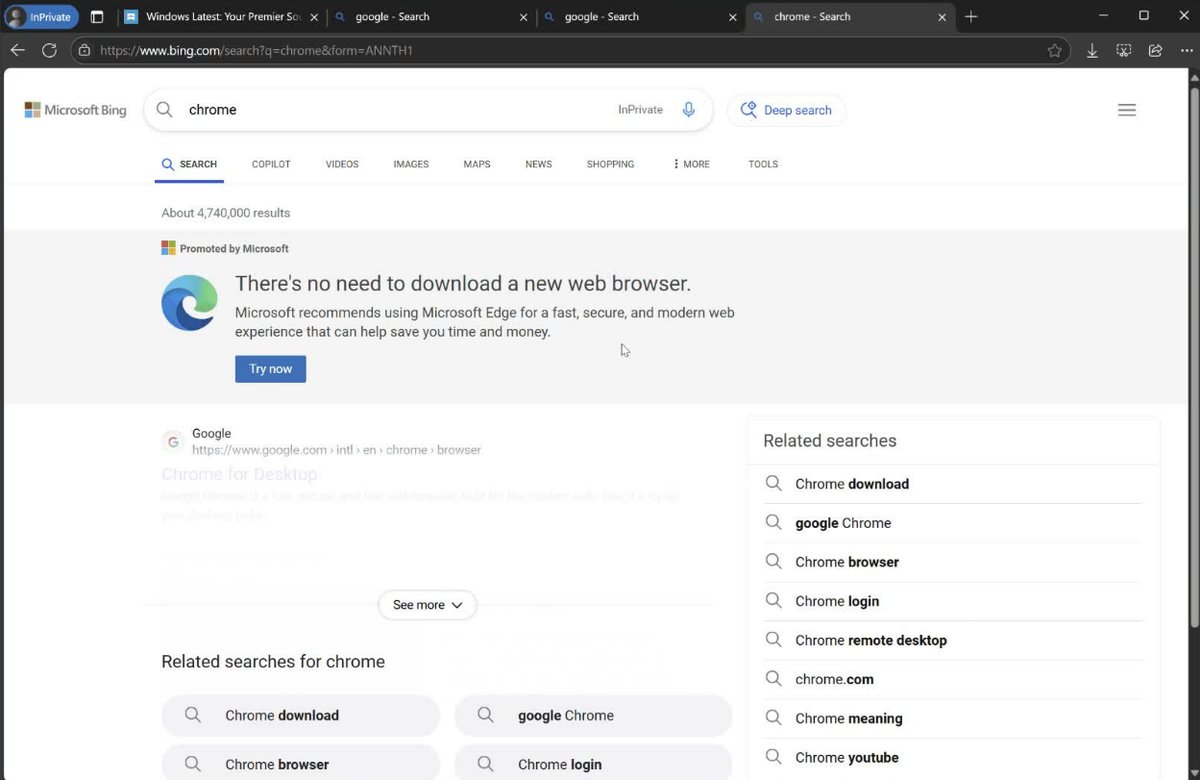Click the Try now button

coord(270,369)
